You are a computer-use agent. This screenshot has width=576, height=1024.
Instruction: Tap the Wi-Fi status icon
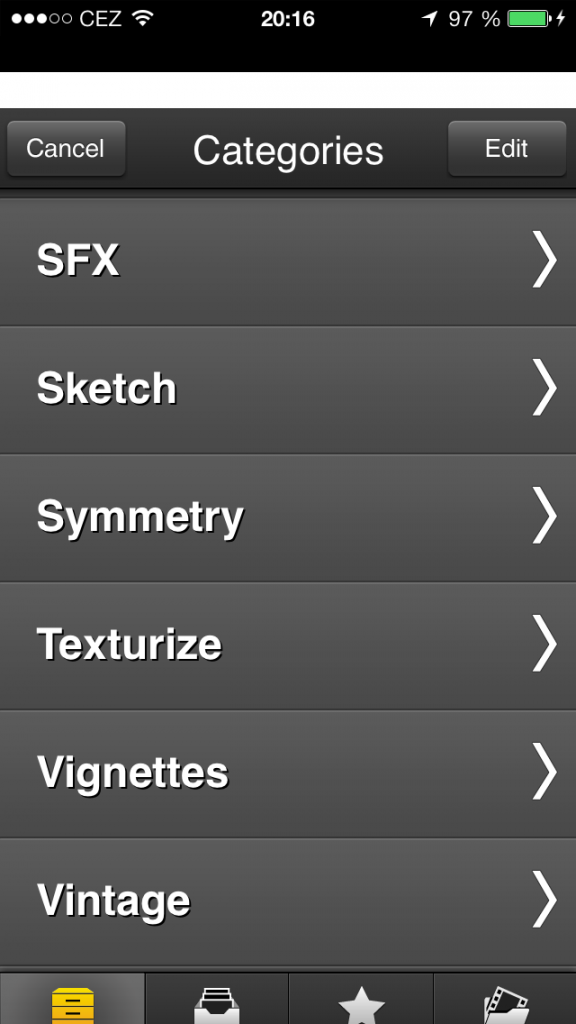pyautogui.click(x=142, y=18)
